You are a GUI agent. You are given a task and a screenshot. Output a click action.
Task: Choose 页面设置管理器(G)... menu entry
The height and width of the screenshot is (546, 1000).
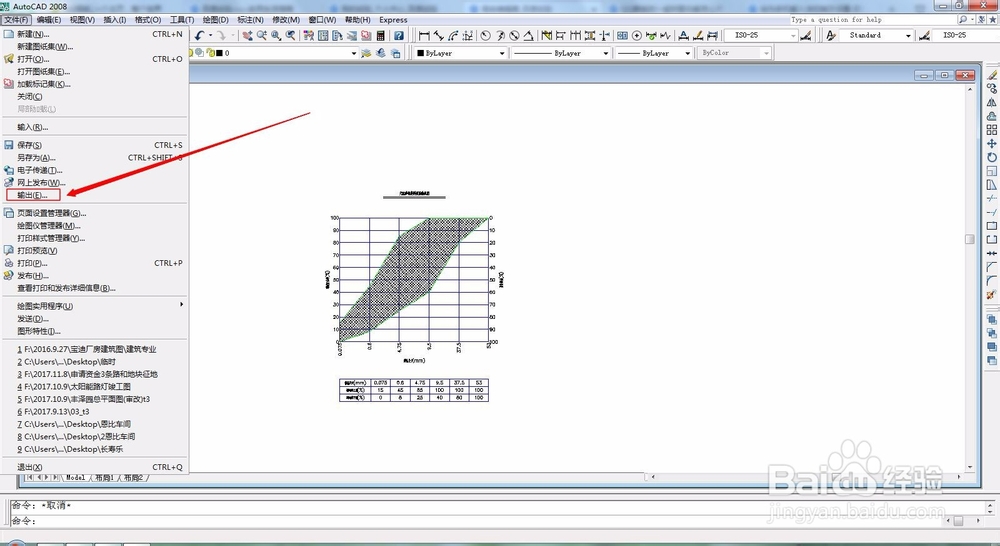click(x=94, y=213)
